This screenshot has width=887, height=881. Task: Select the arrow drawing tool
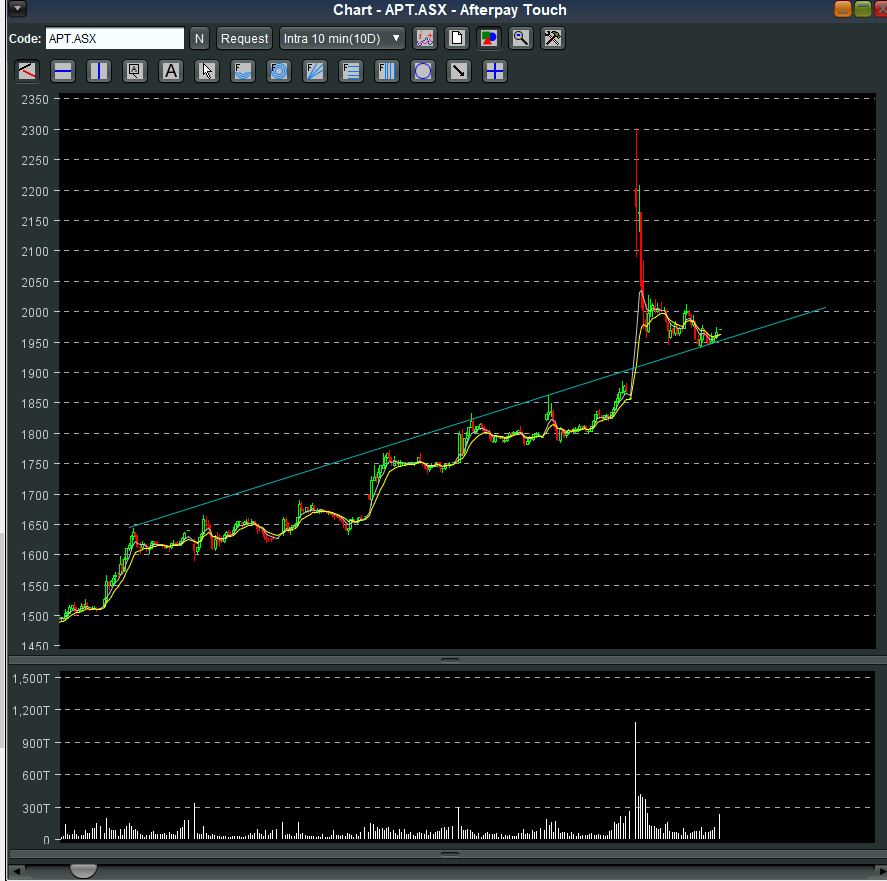[459, 71]
